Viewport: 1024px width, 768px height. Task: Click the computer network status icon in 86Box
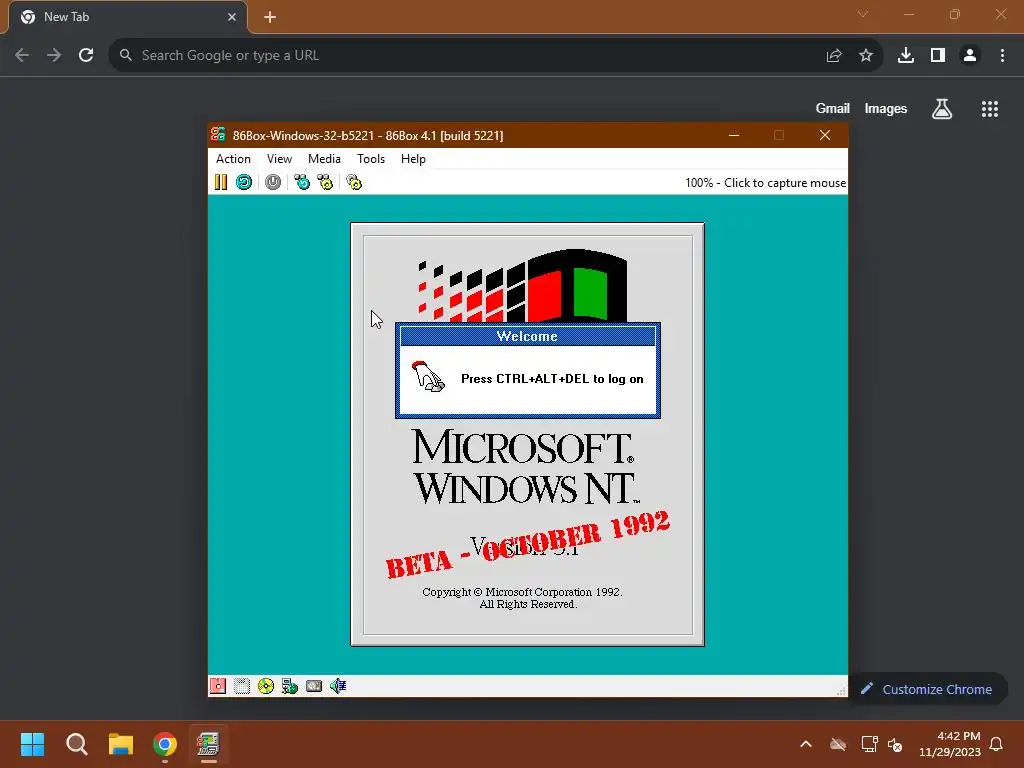coord(290,686)
